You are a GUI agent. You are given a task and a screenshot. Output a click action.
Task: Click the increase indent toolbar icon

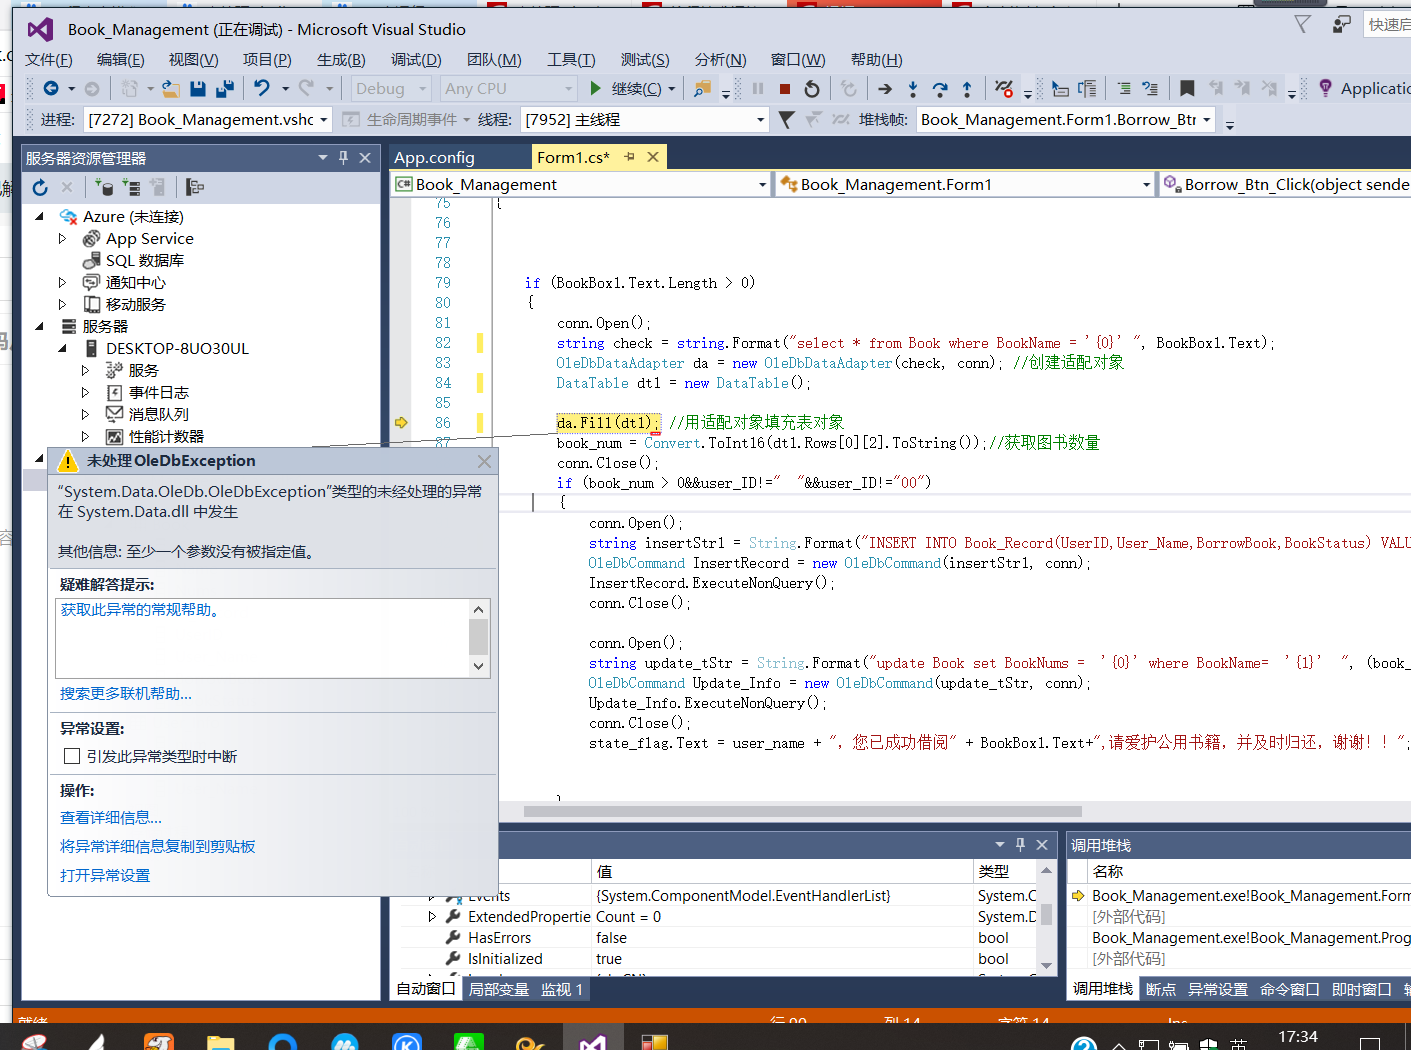1087,89
